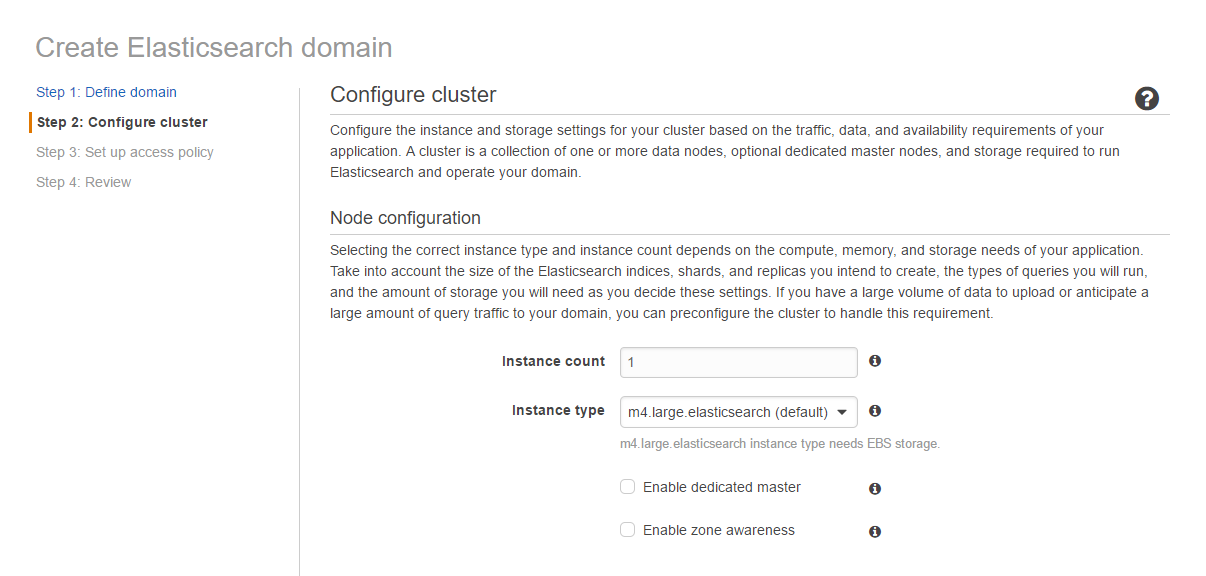Click the Node configuration section heading
Image resolution: width=1206 pixels, height=576 pixels.
[405, 218]
